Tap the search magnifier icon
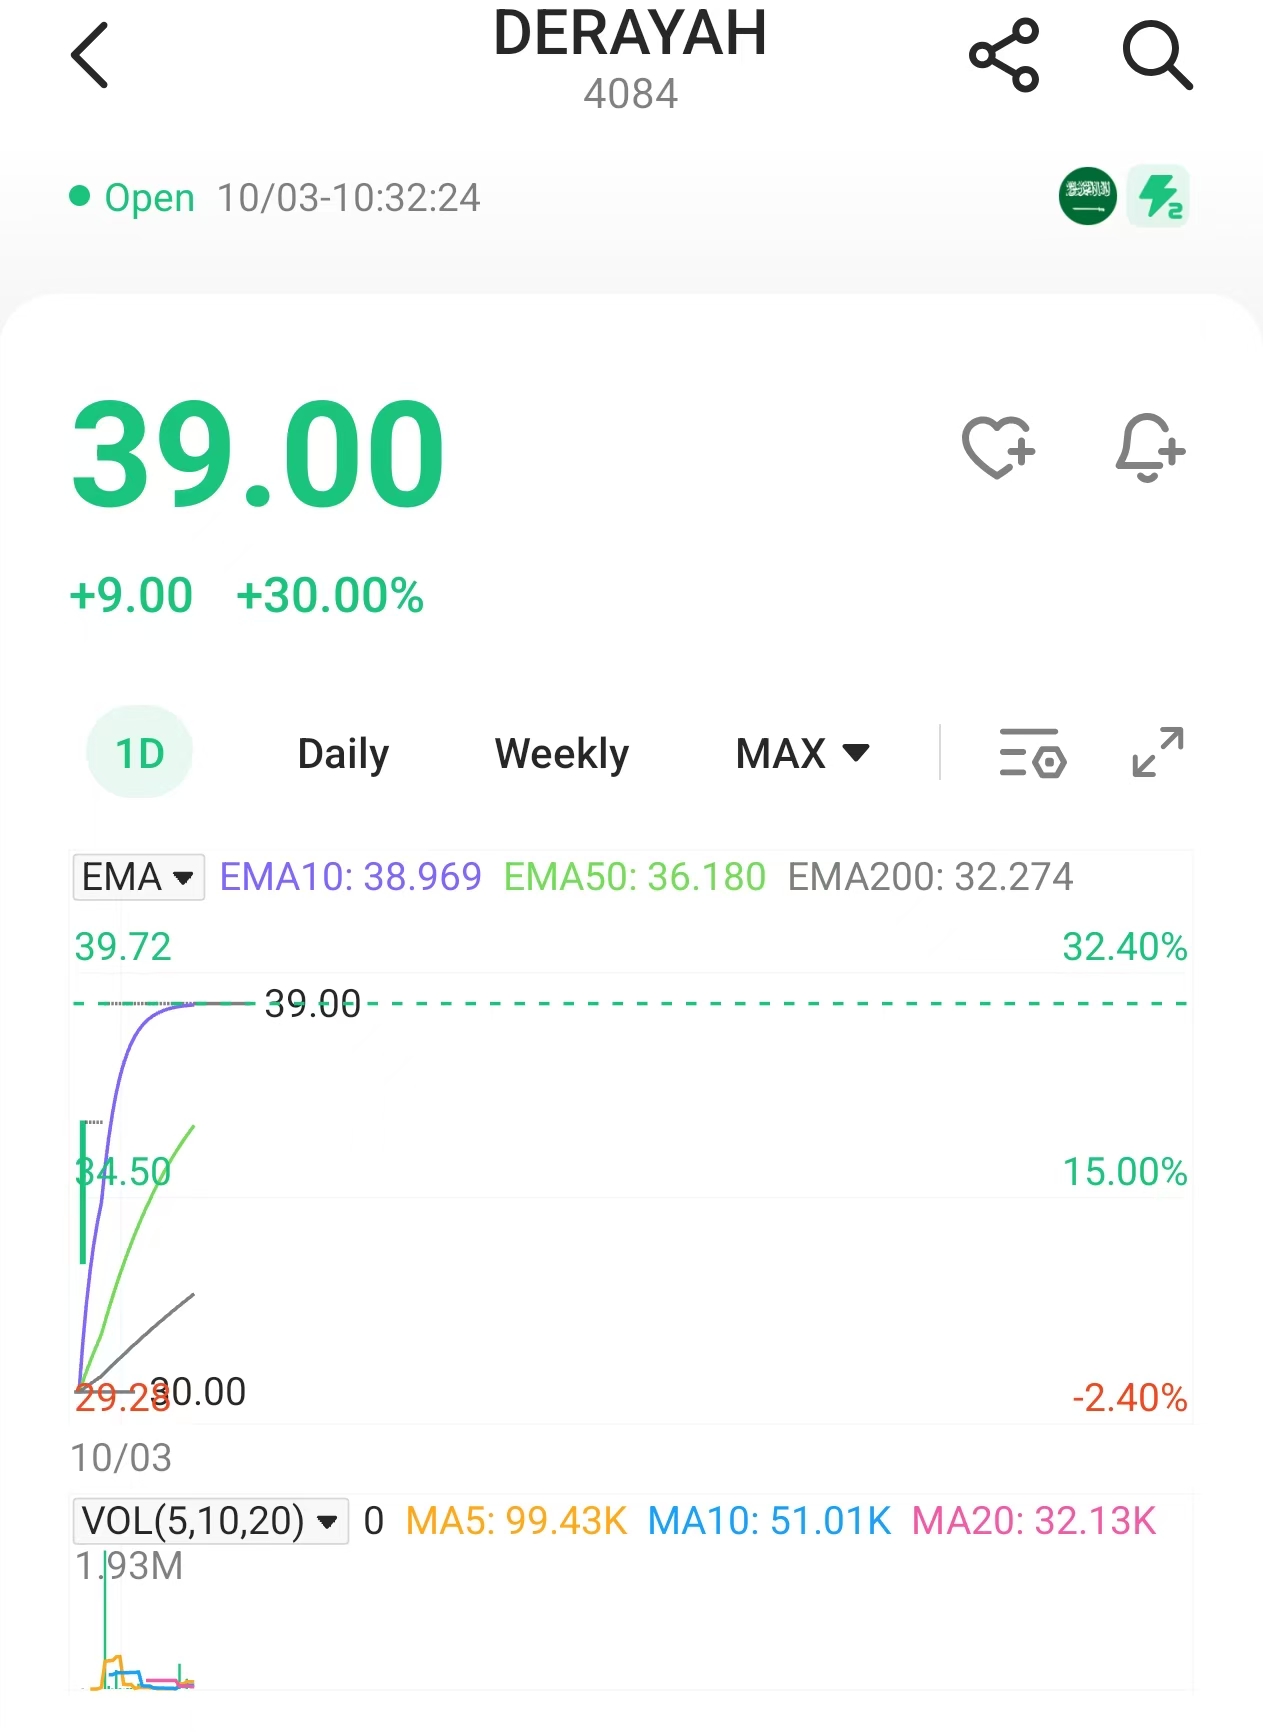Image resolution: width=1263 pixels, height=1732 pixels. [x=1157, y=56]
